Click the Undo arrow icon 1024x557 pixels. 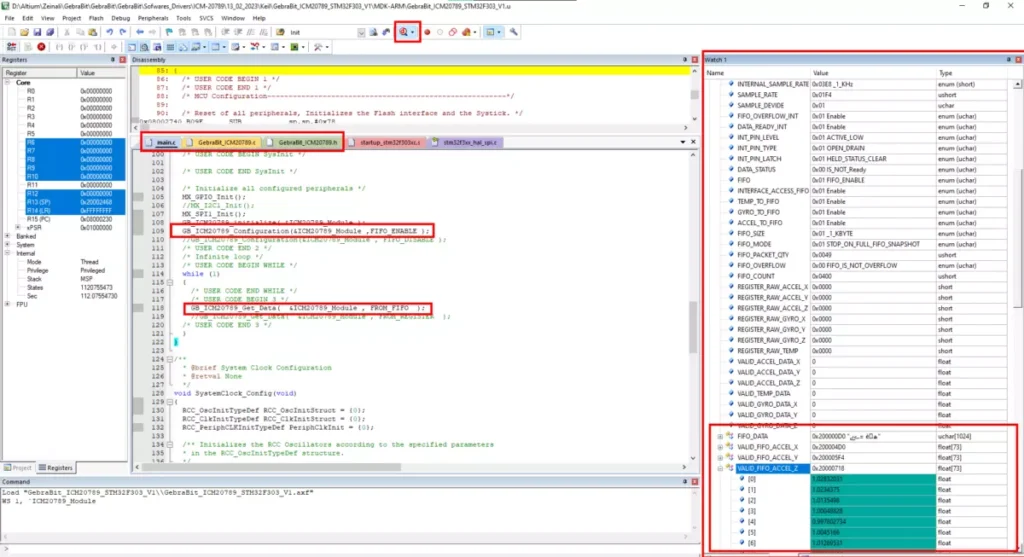110,32
